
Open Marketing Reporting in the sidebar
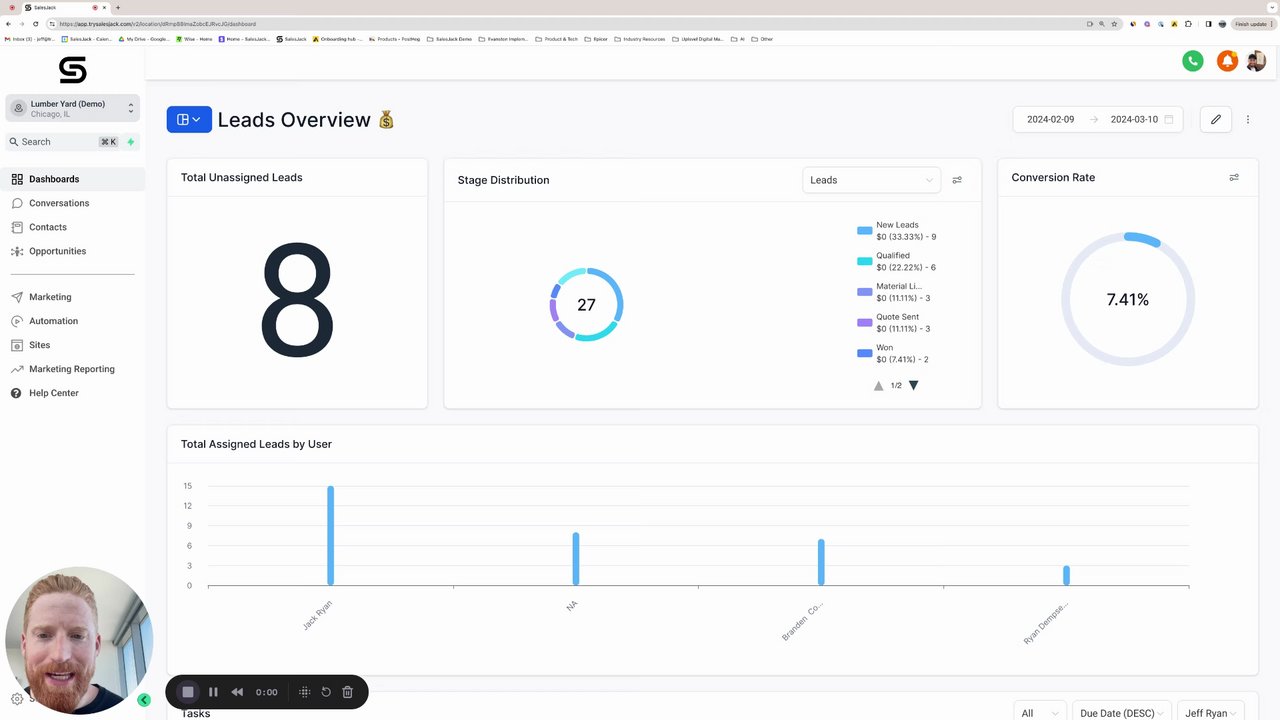[73, 369]
